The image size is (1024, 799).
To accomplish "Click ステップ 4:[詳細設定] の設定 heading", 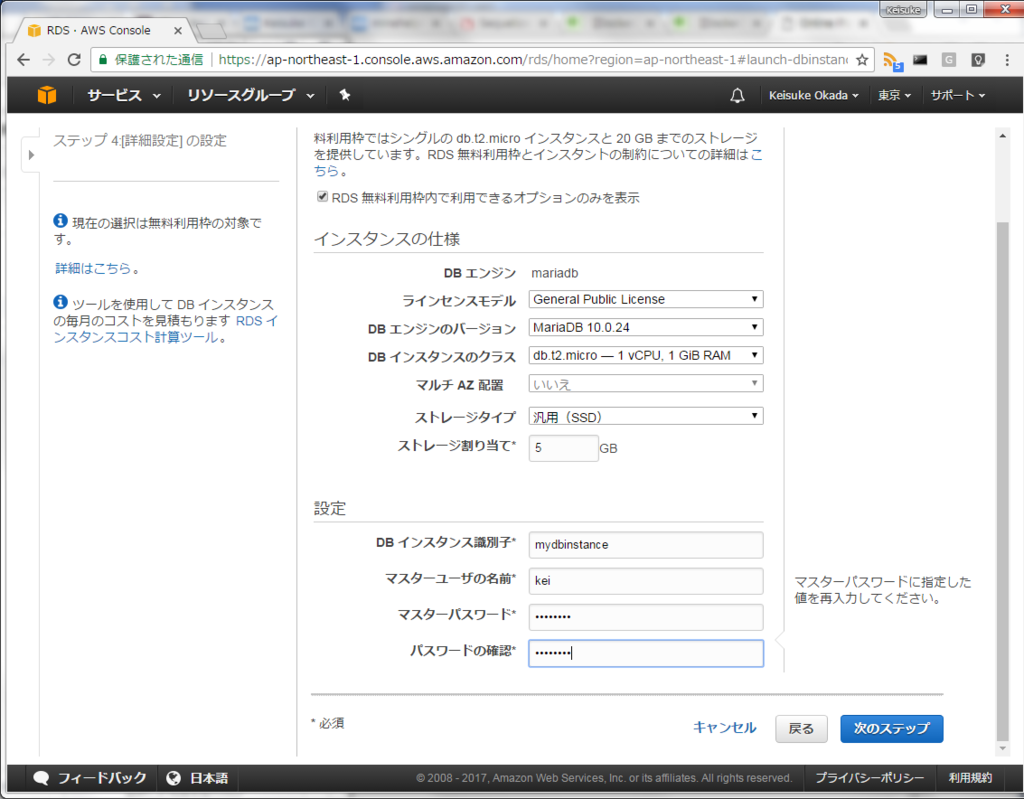I will (140, 140).
